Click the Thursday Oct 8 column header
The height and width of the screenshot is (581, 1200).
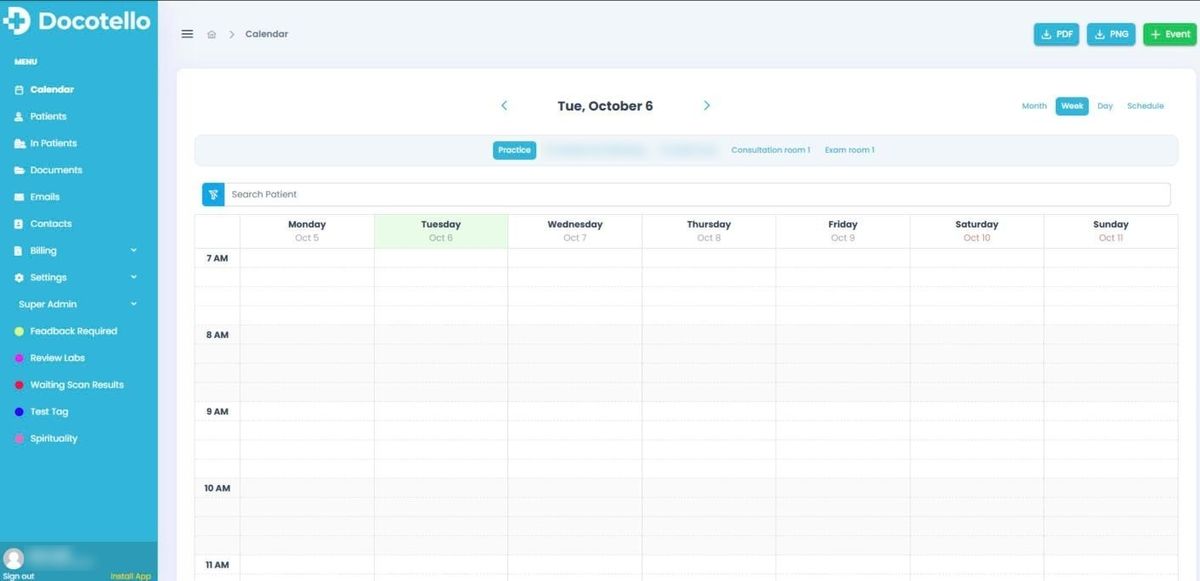coord(709,231)
